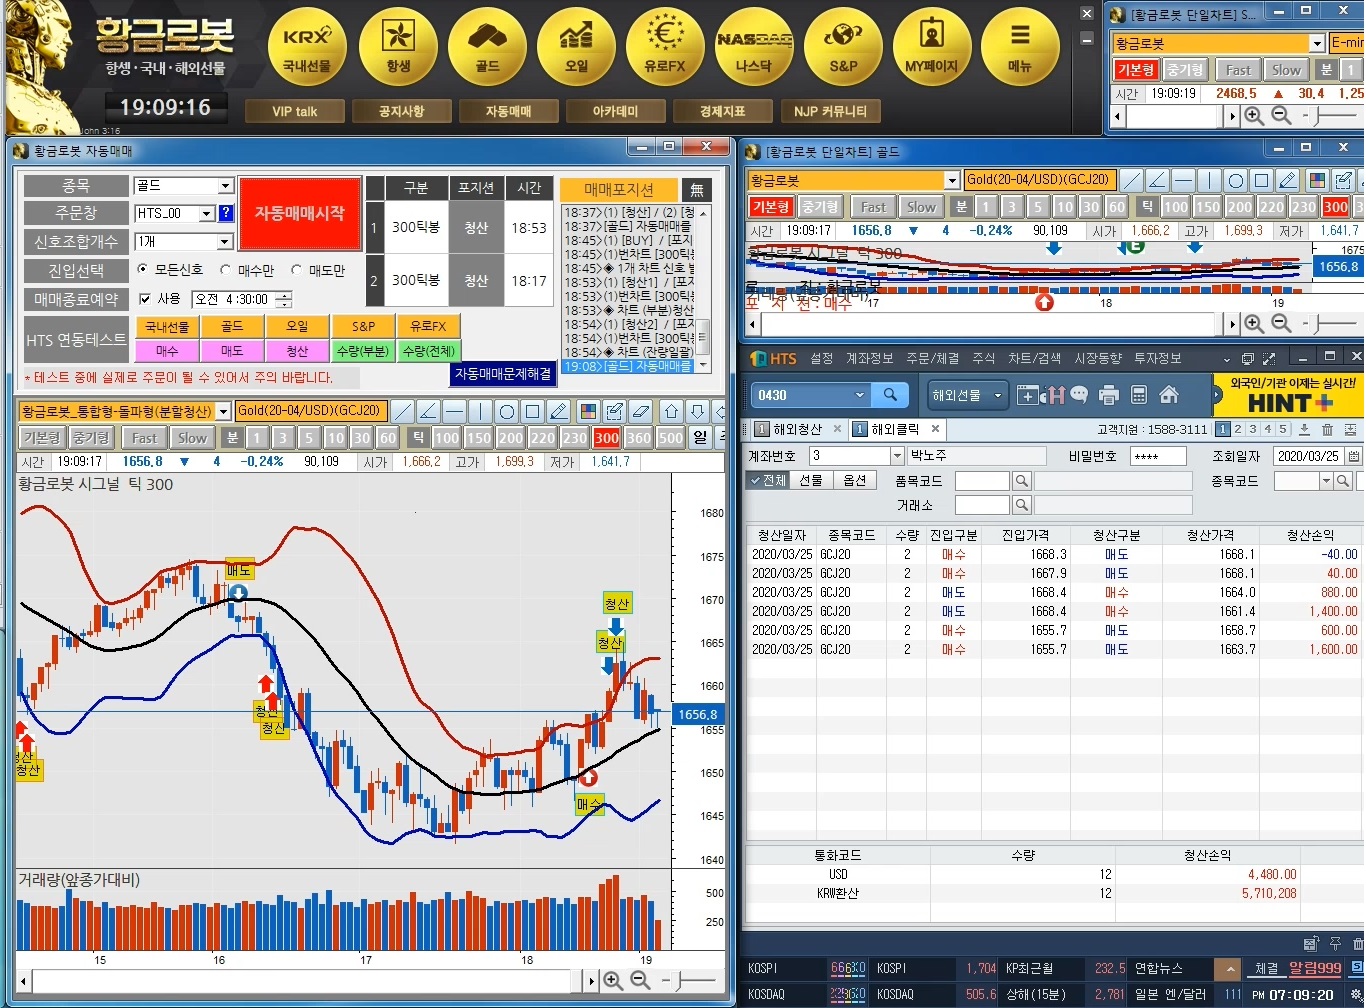Open the 항셍 round button
Viewport: 1366px width, 1008px height.
(x=397, y=45)
